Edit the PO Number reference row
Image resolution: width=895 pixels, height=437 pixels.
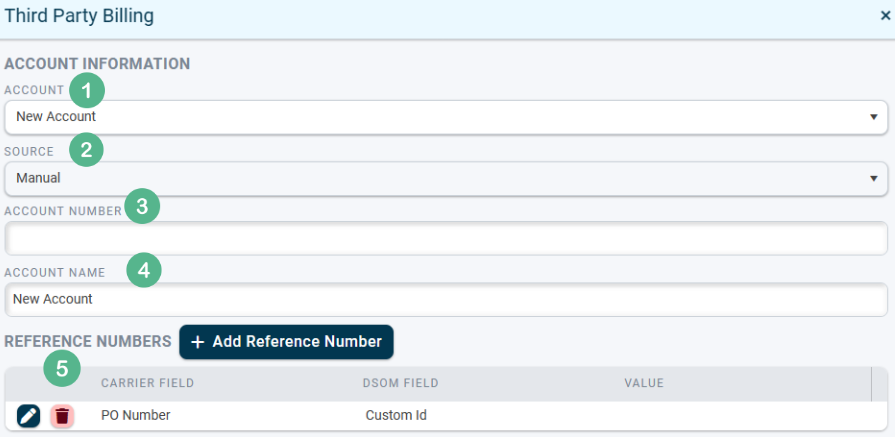coord(28,416)
